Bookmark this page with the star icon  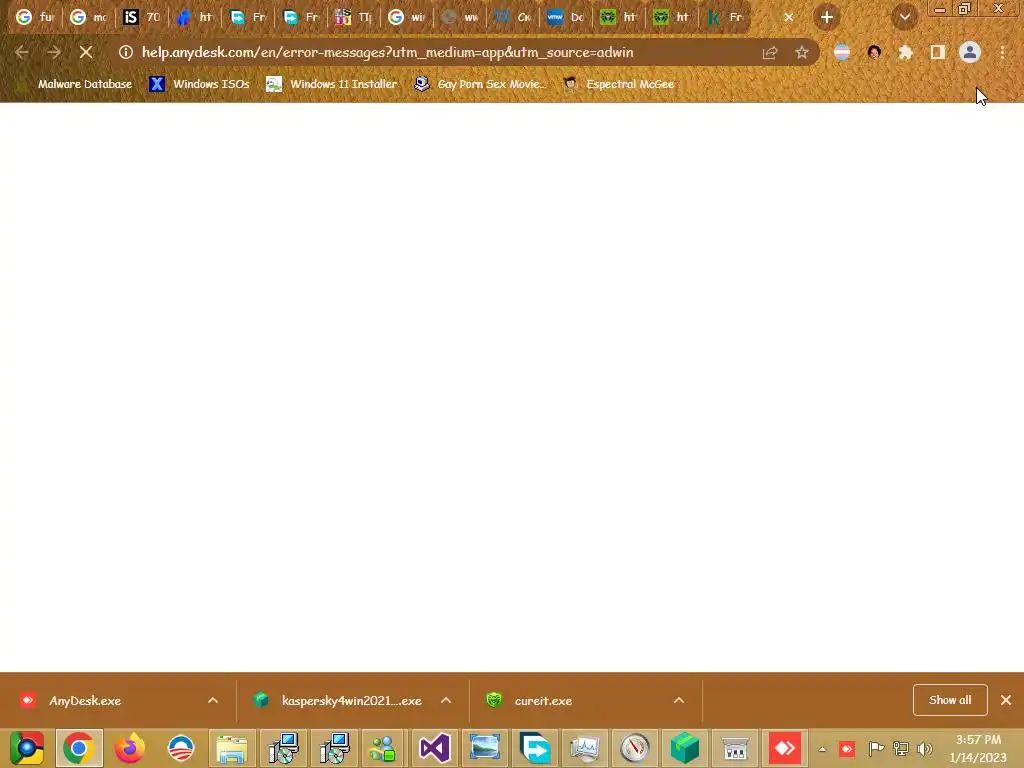[802, 52]
